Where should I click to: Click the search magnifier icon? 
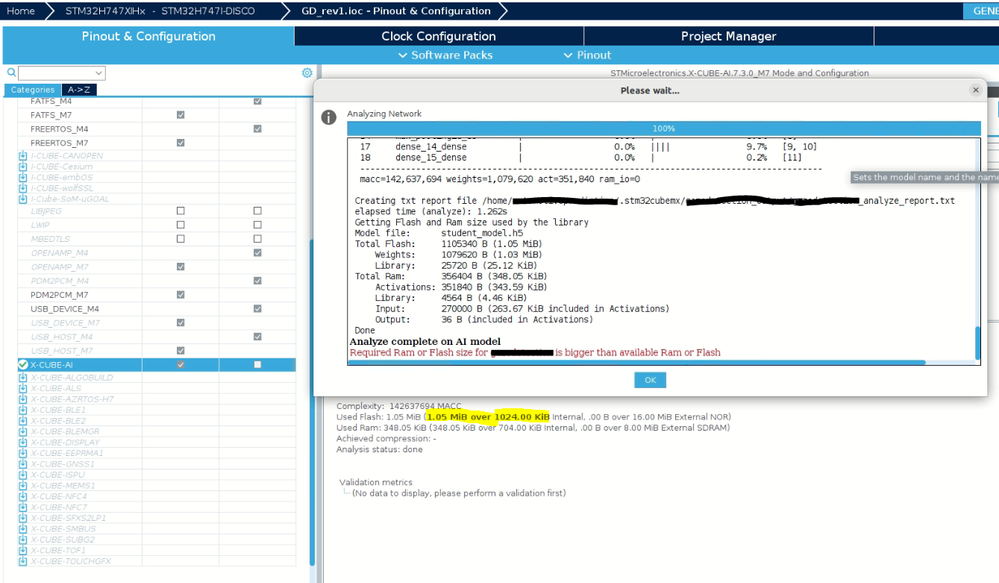11,73
